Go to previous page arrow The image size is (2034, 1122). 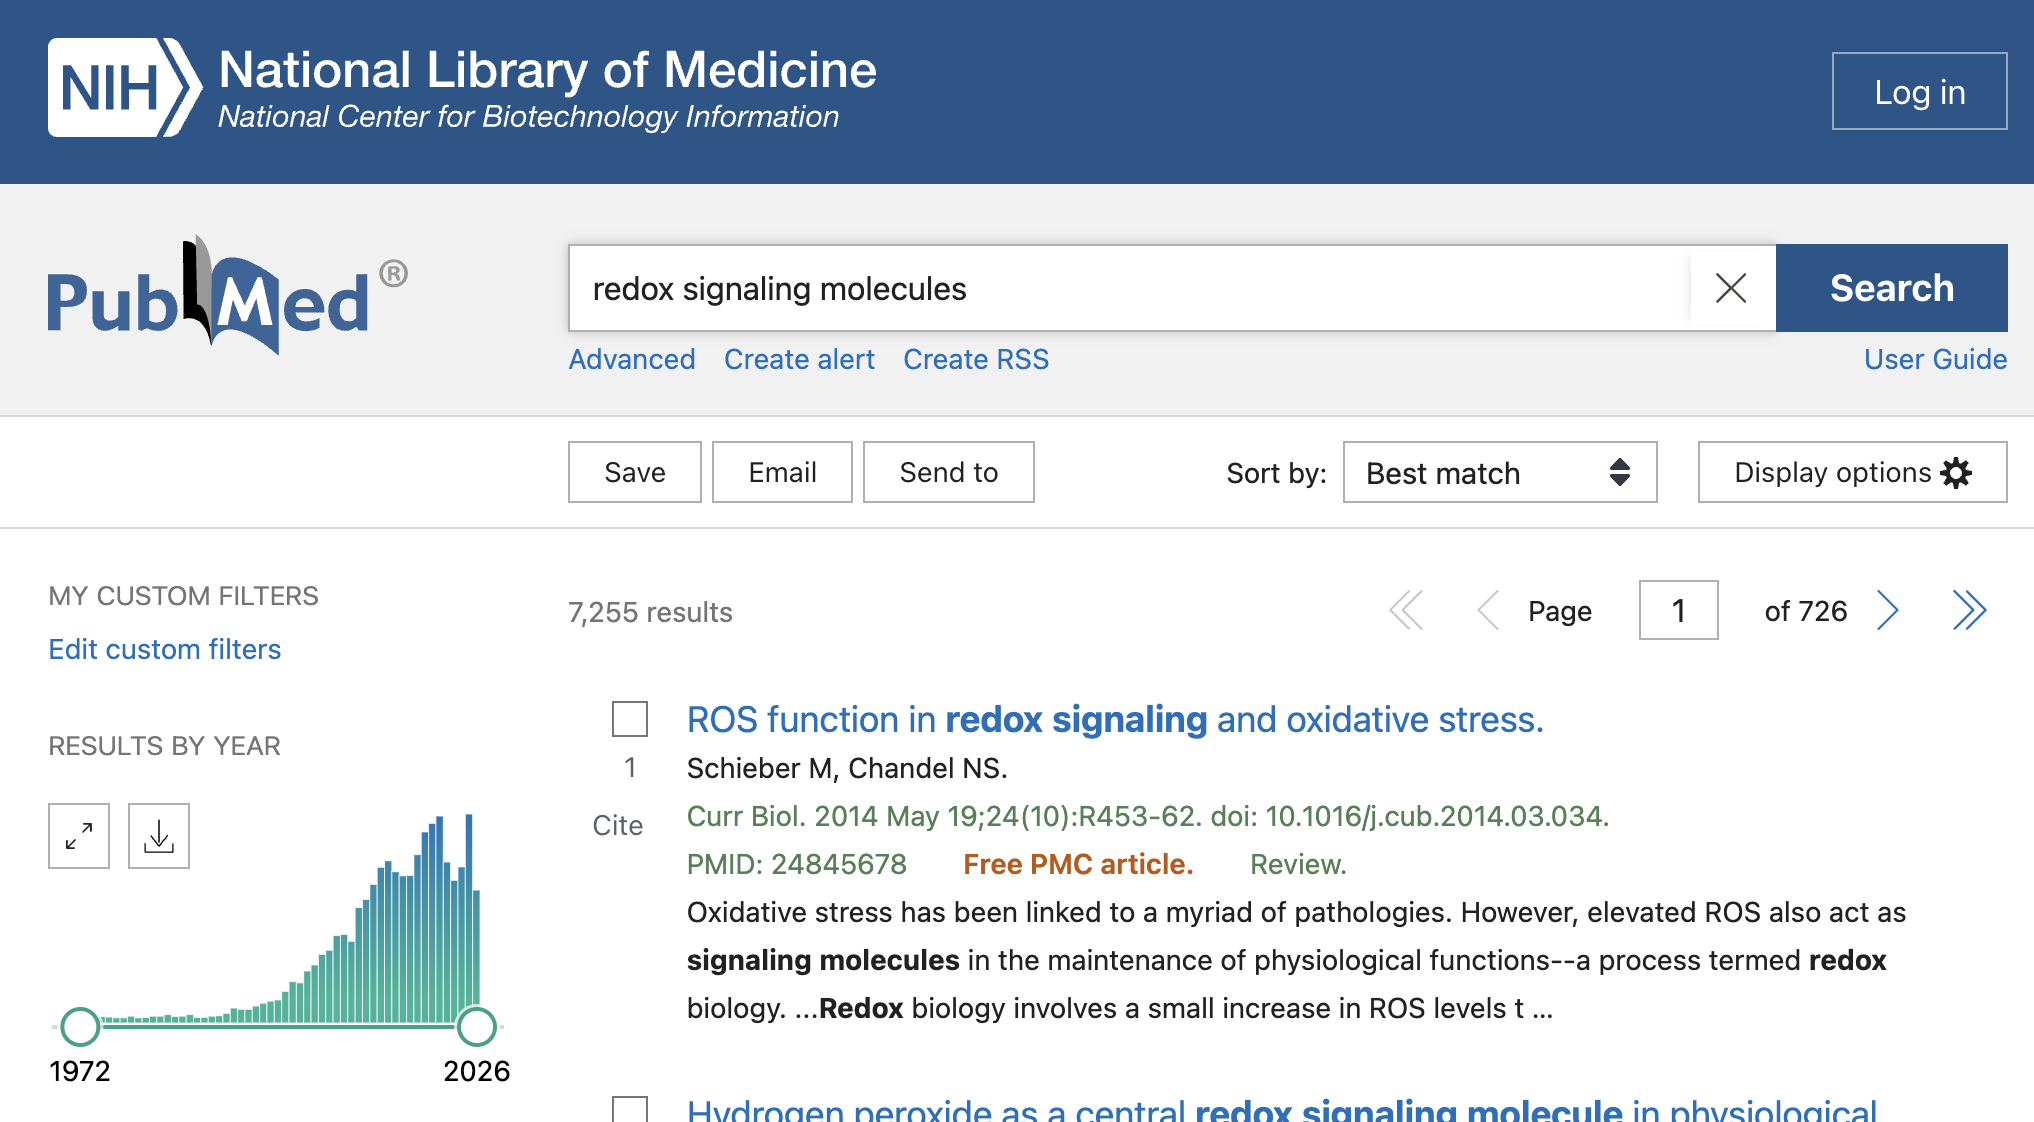1488,610
